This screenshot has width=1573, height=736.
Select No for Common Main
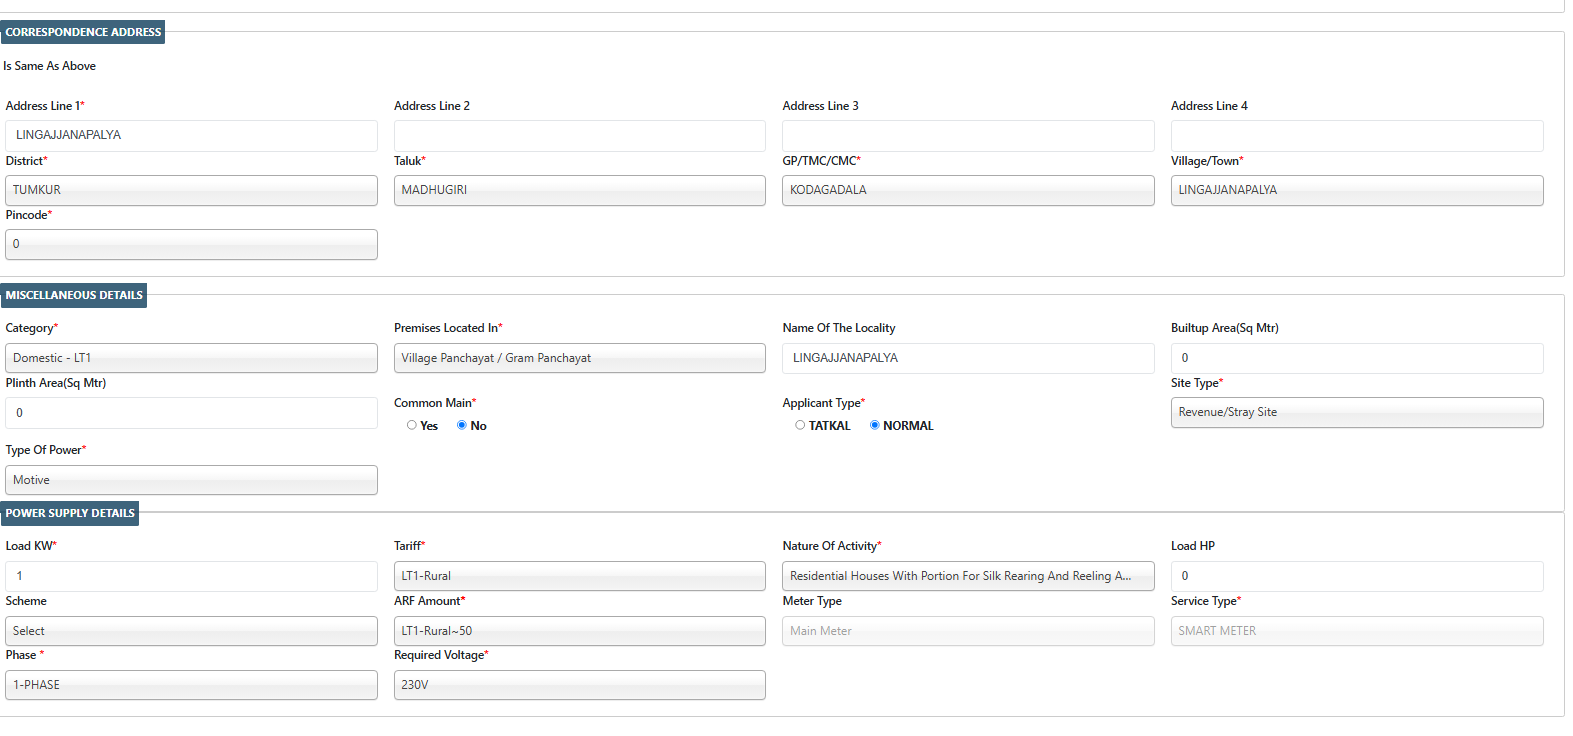click(462, 425)
